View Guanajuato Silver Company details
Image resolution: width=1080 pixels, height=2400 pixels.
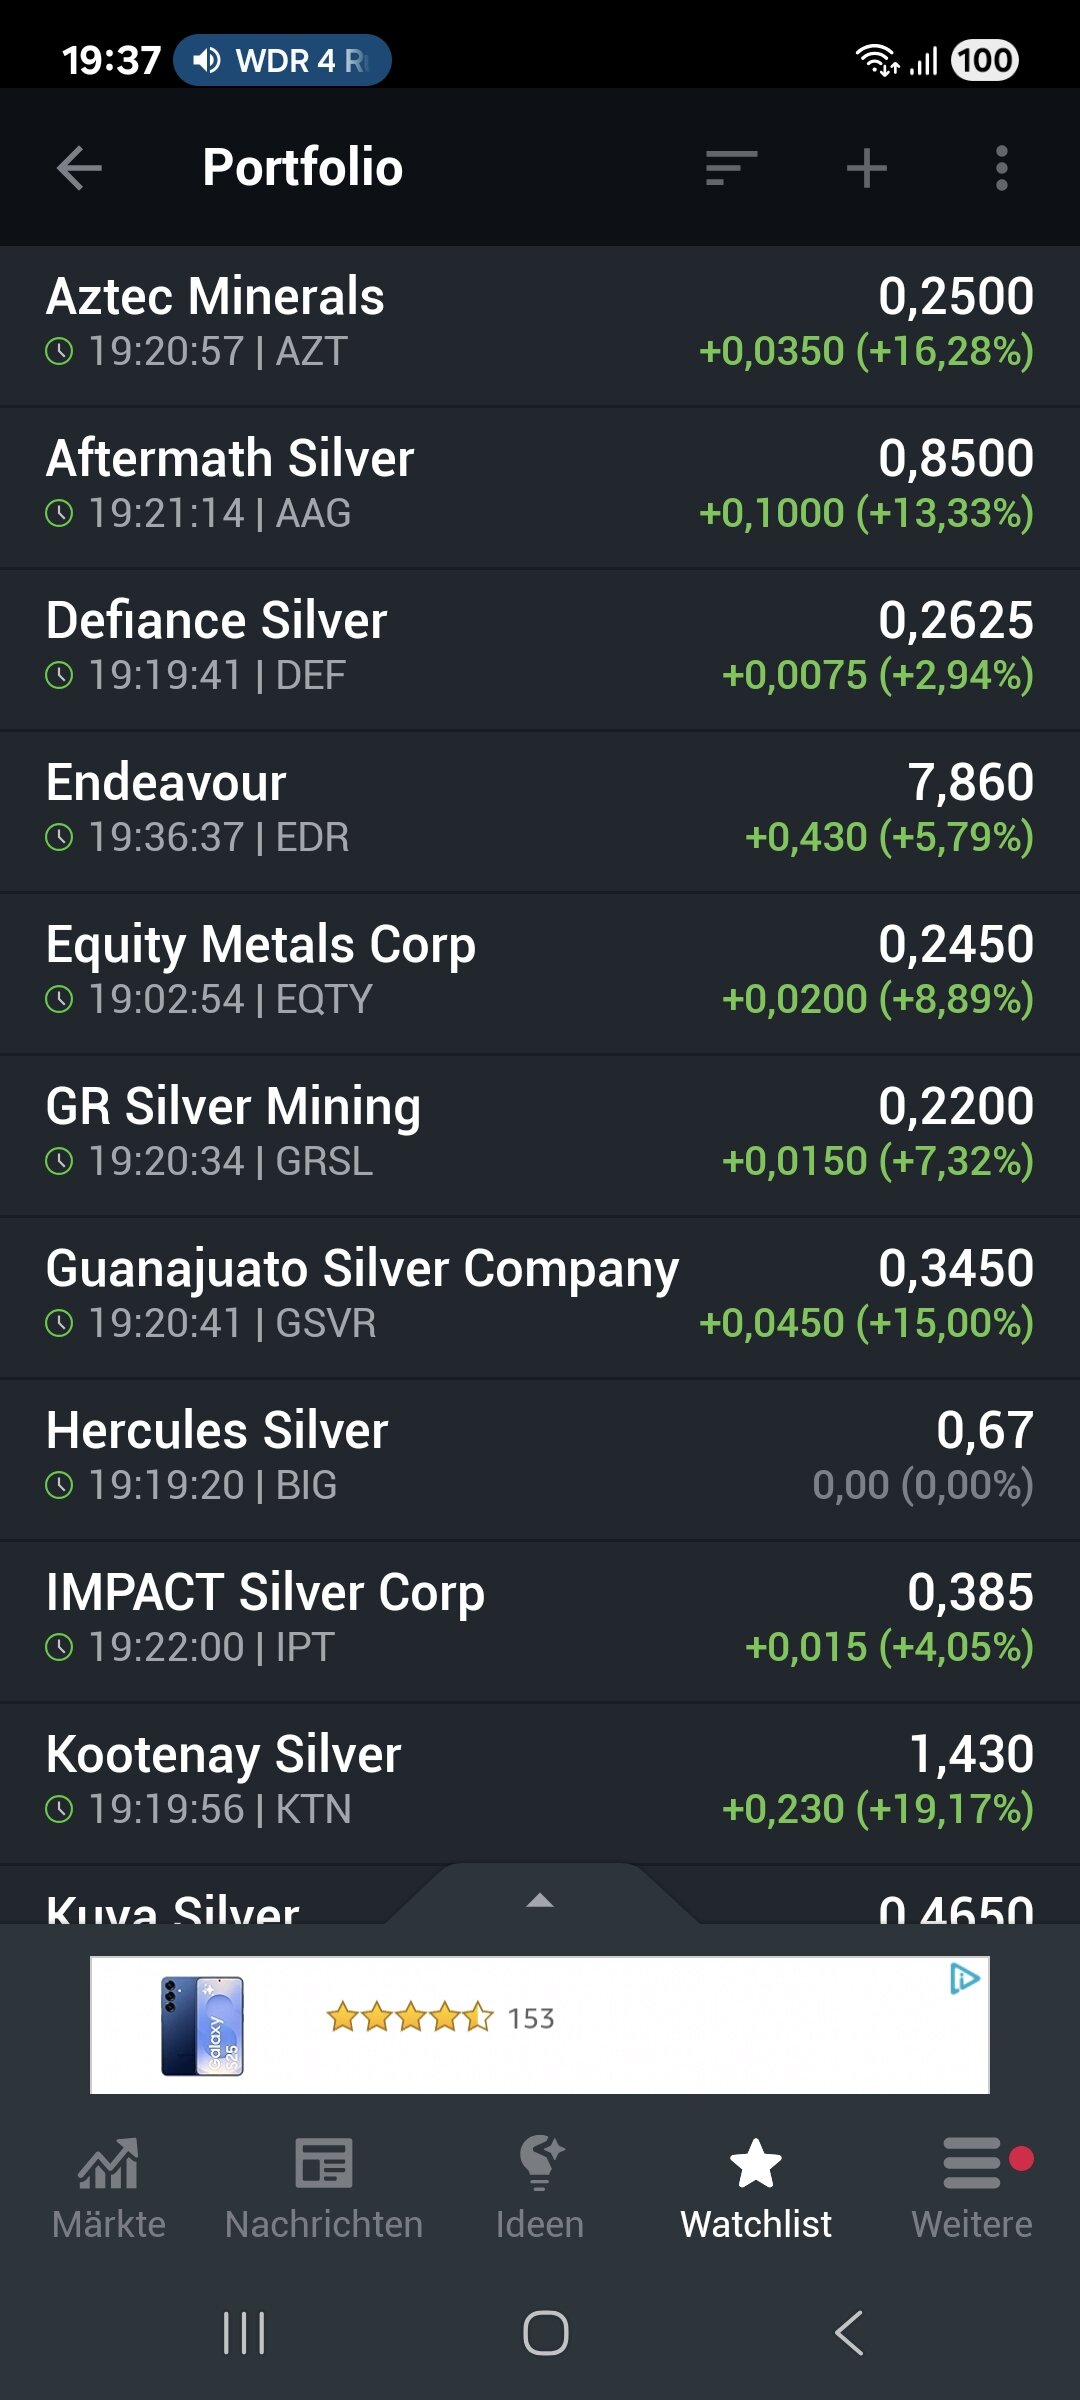pos(540,1297)
